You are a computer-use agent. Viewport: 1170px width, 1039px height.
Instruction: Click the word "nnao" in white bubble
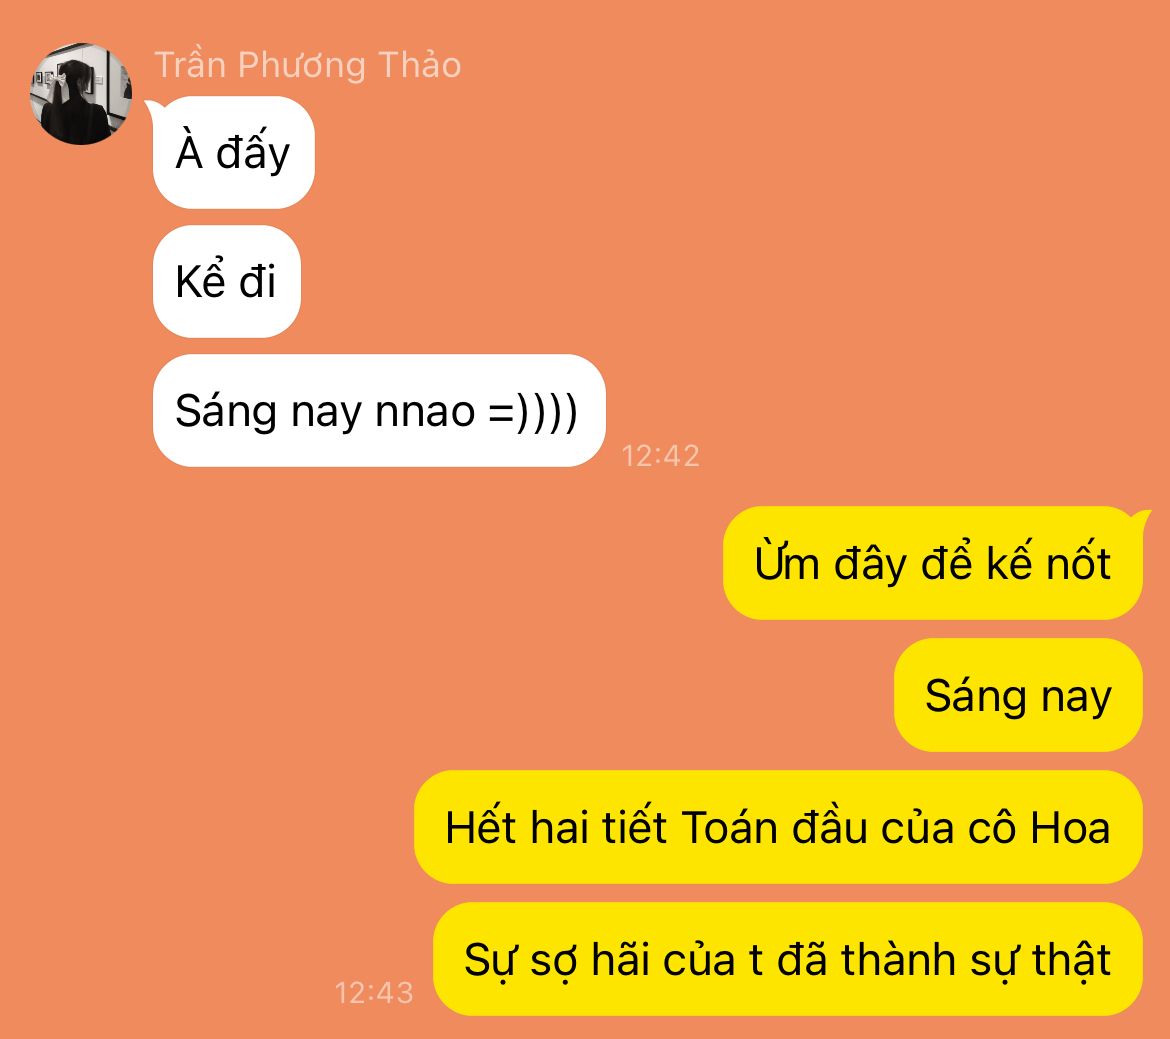coord(425,412)
